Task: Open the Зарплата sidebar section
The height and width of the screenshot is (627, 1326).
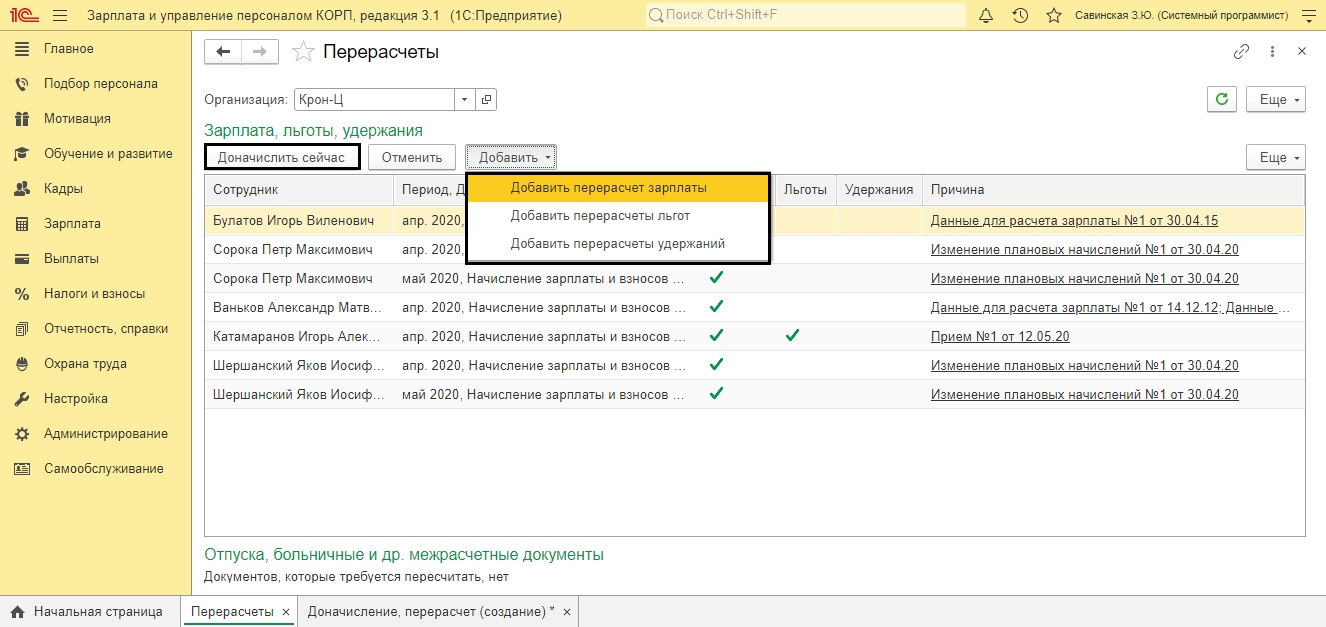Action: pos(72,224)
